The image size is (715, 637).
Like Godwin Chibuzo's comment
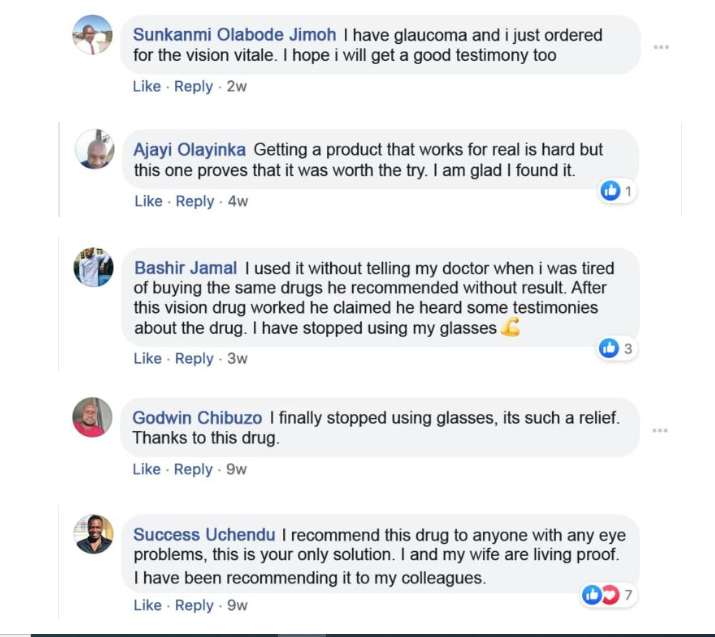147,468
